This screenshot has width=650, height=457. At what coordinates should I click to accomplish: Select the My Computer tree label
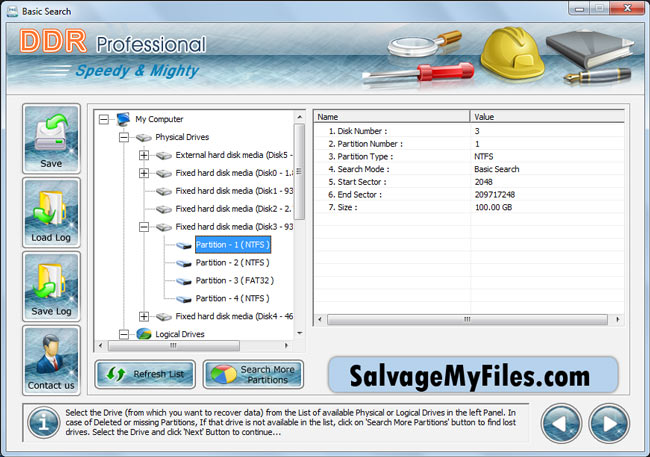point(159,119)
